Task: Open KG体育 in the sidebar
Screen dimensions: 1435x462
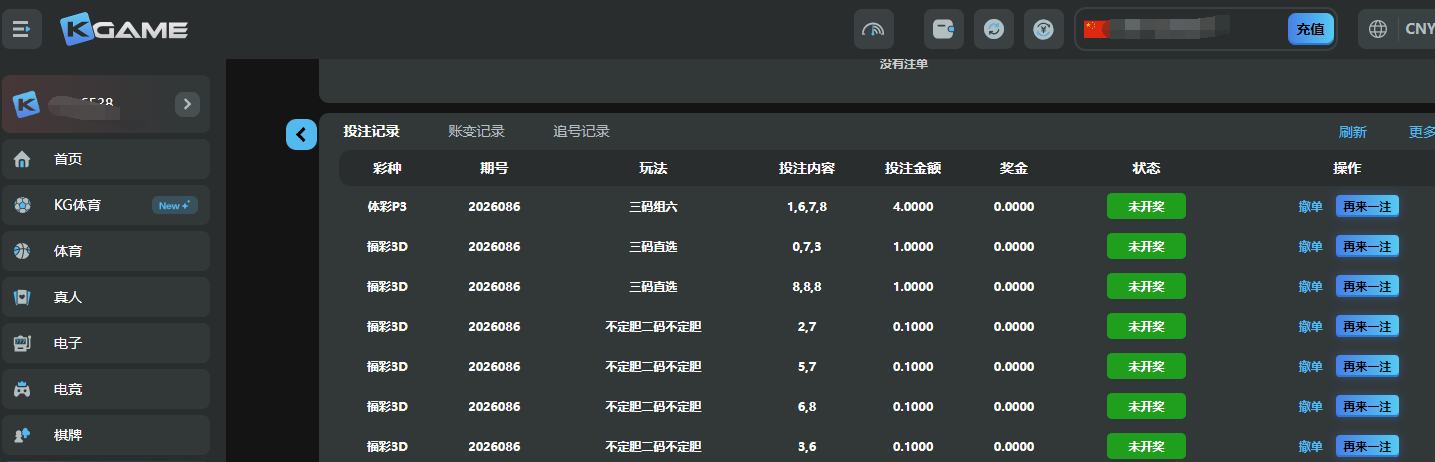Action: tap(105, 205)
